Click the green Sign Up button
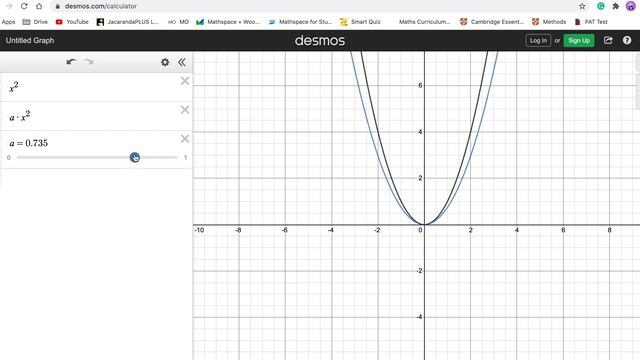This screenshot has width=640, height=360. [x=579, y=40]
